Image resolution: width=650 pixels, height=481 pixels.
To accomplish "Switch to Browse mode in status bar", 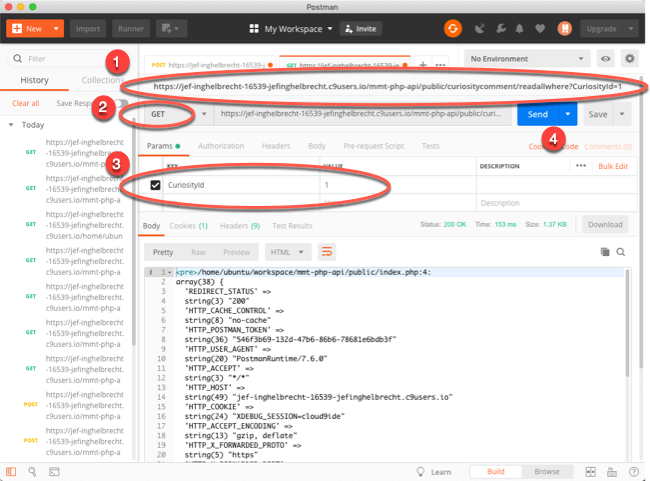I will [x=547, y=471].
